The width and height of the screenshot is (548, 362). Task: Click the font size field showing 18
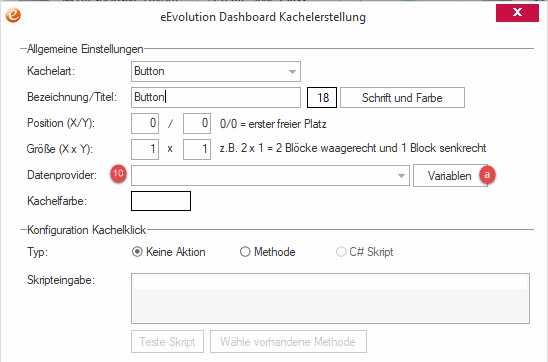[x=322, y=97]
